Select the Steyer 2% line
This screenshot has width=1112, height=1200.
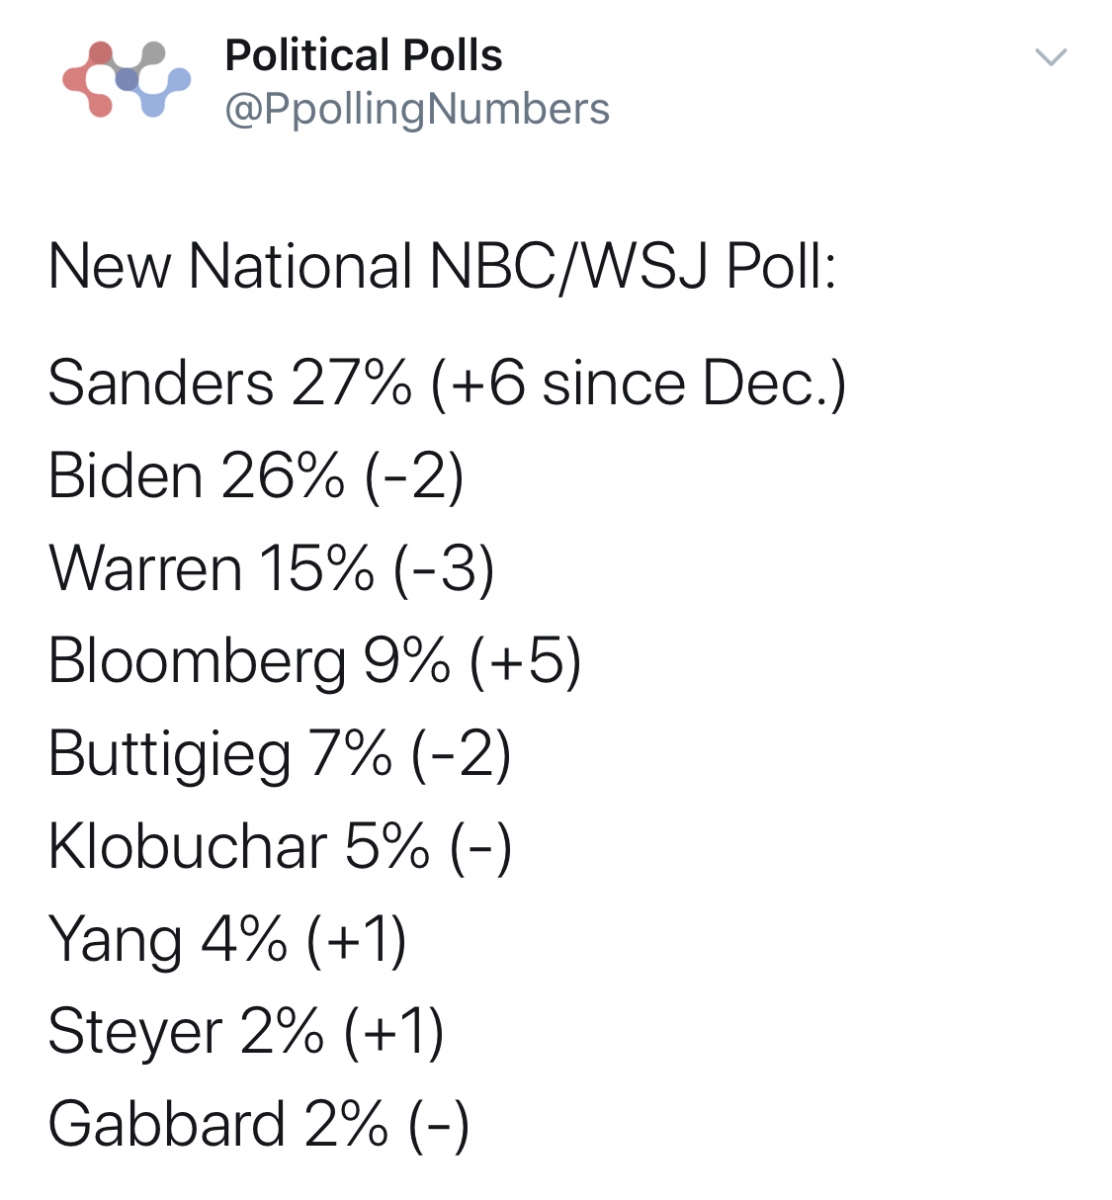tap(246, 1033)
